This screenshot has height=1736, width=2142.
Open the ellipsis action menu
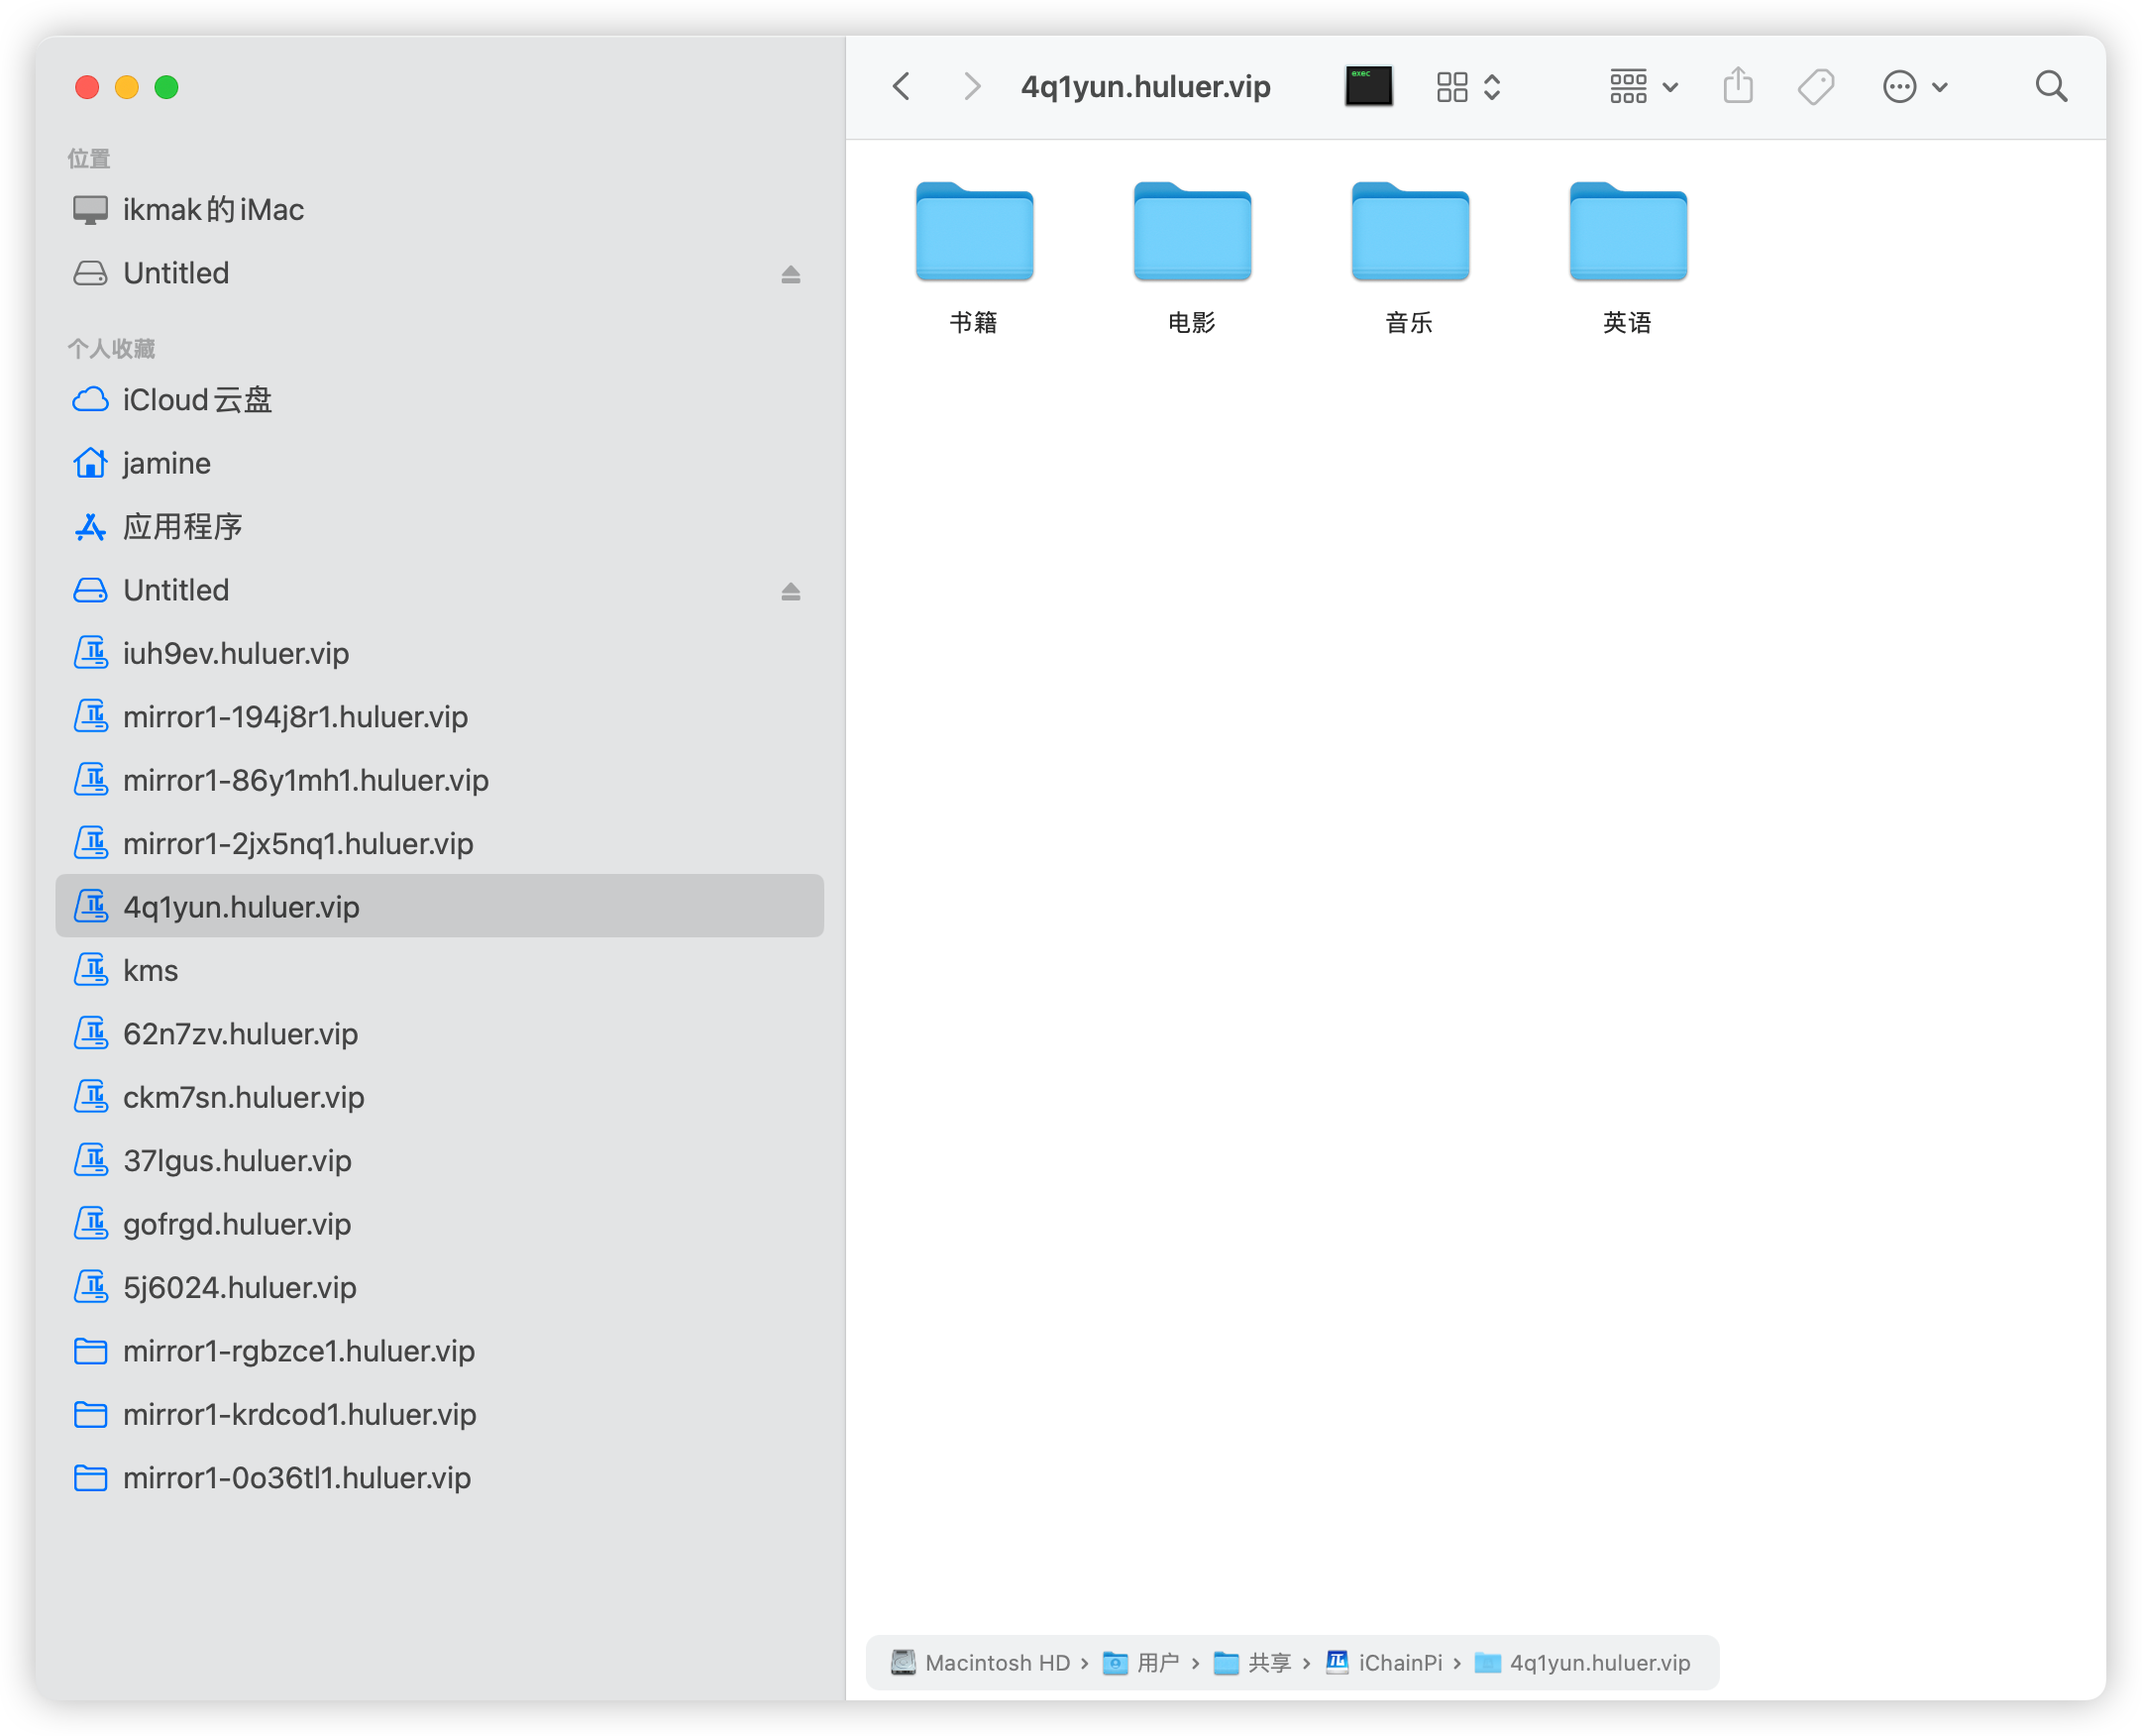(x=1914, y=87)
